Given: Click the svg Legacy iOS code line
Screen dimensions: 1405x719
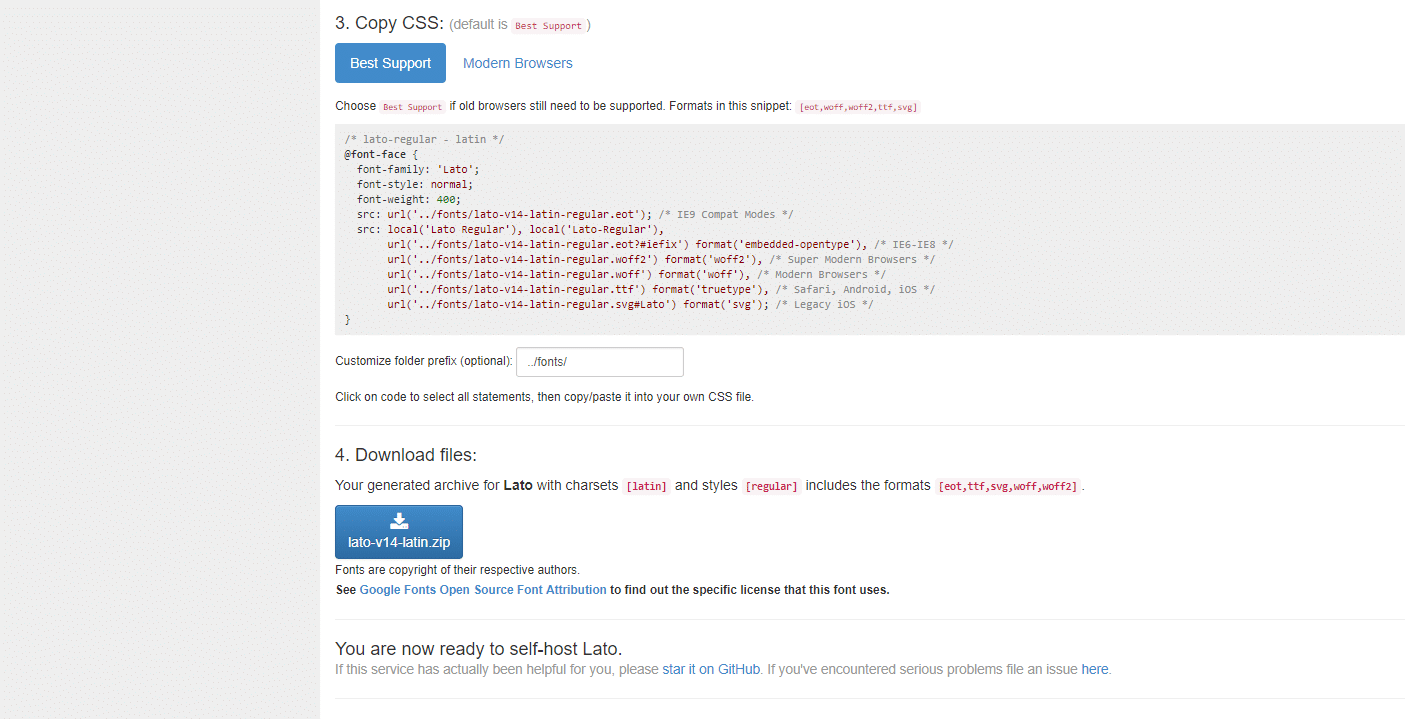Looking at the screenshot, I should 630,305.
